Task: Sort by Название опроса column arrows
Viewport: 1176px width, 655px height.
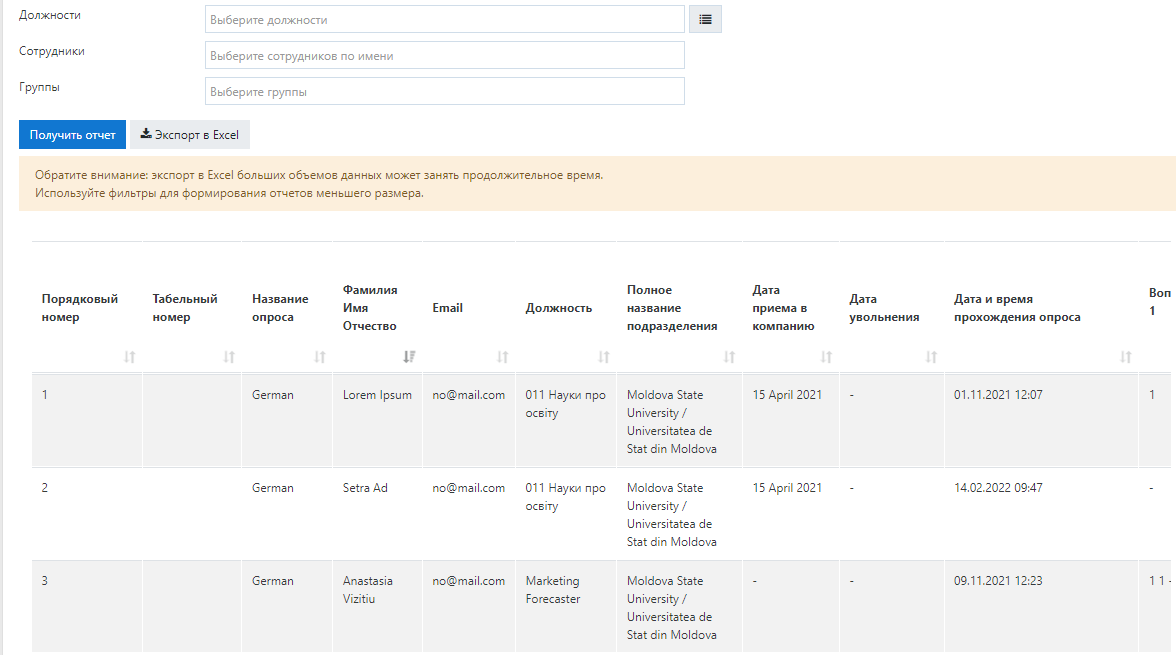Action: (320, 357)
